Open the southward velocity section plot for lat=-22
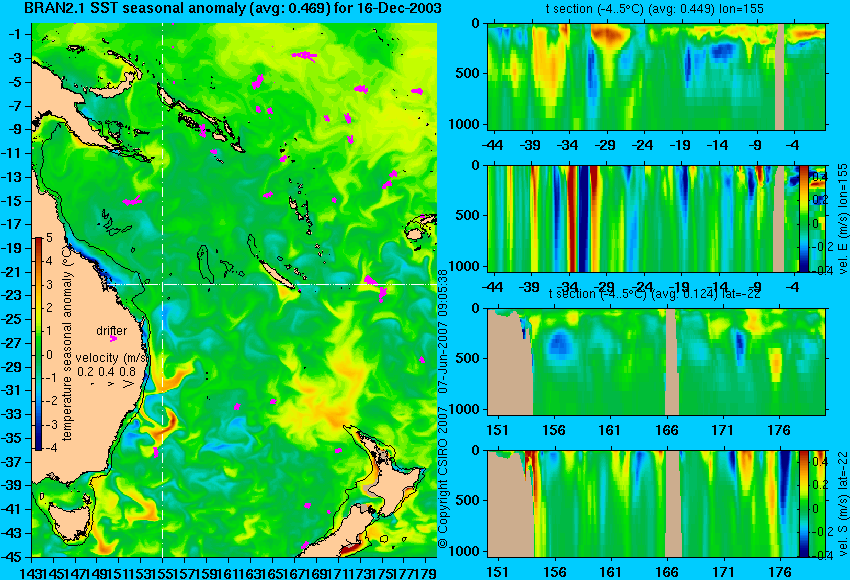The width and height of the screenshot is (850, 580). coord(656,504)
